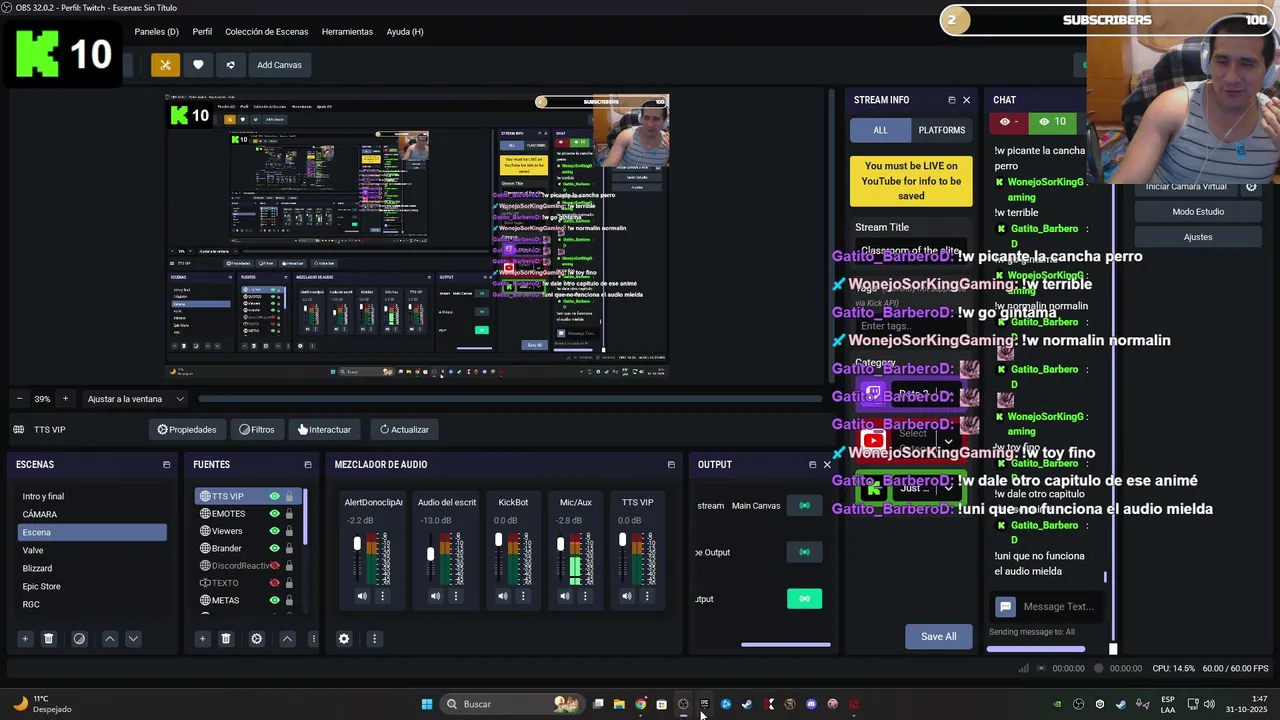Open Google Chrome from the taskbar

[x=640, y=704]
